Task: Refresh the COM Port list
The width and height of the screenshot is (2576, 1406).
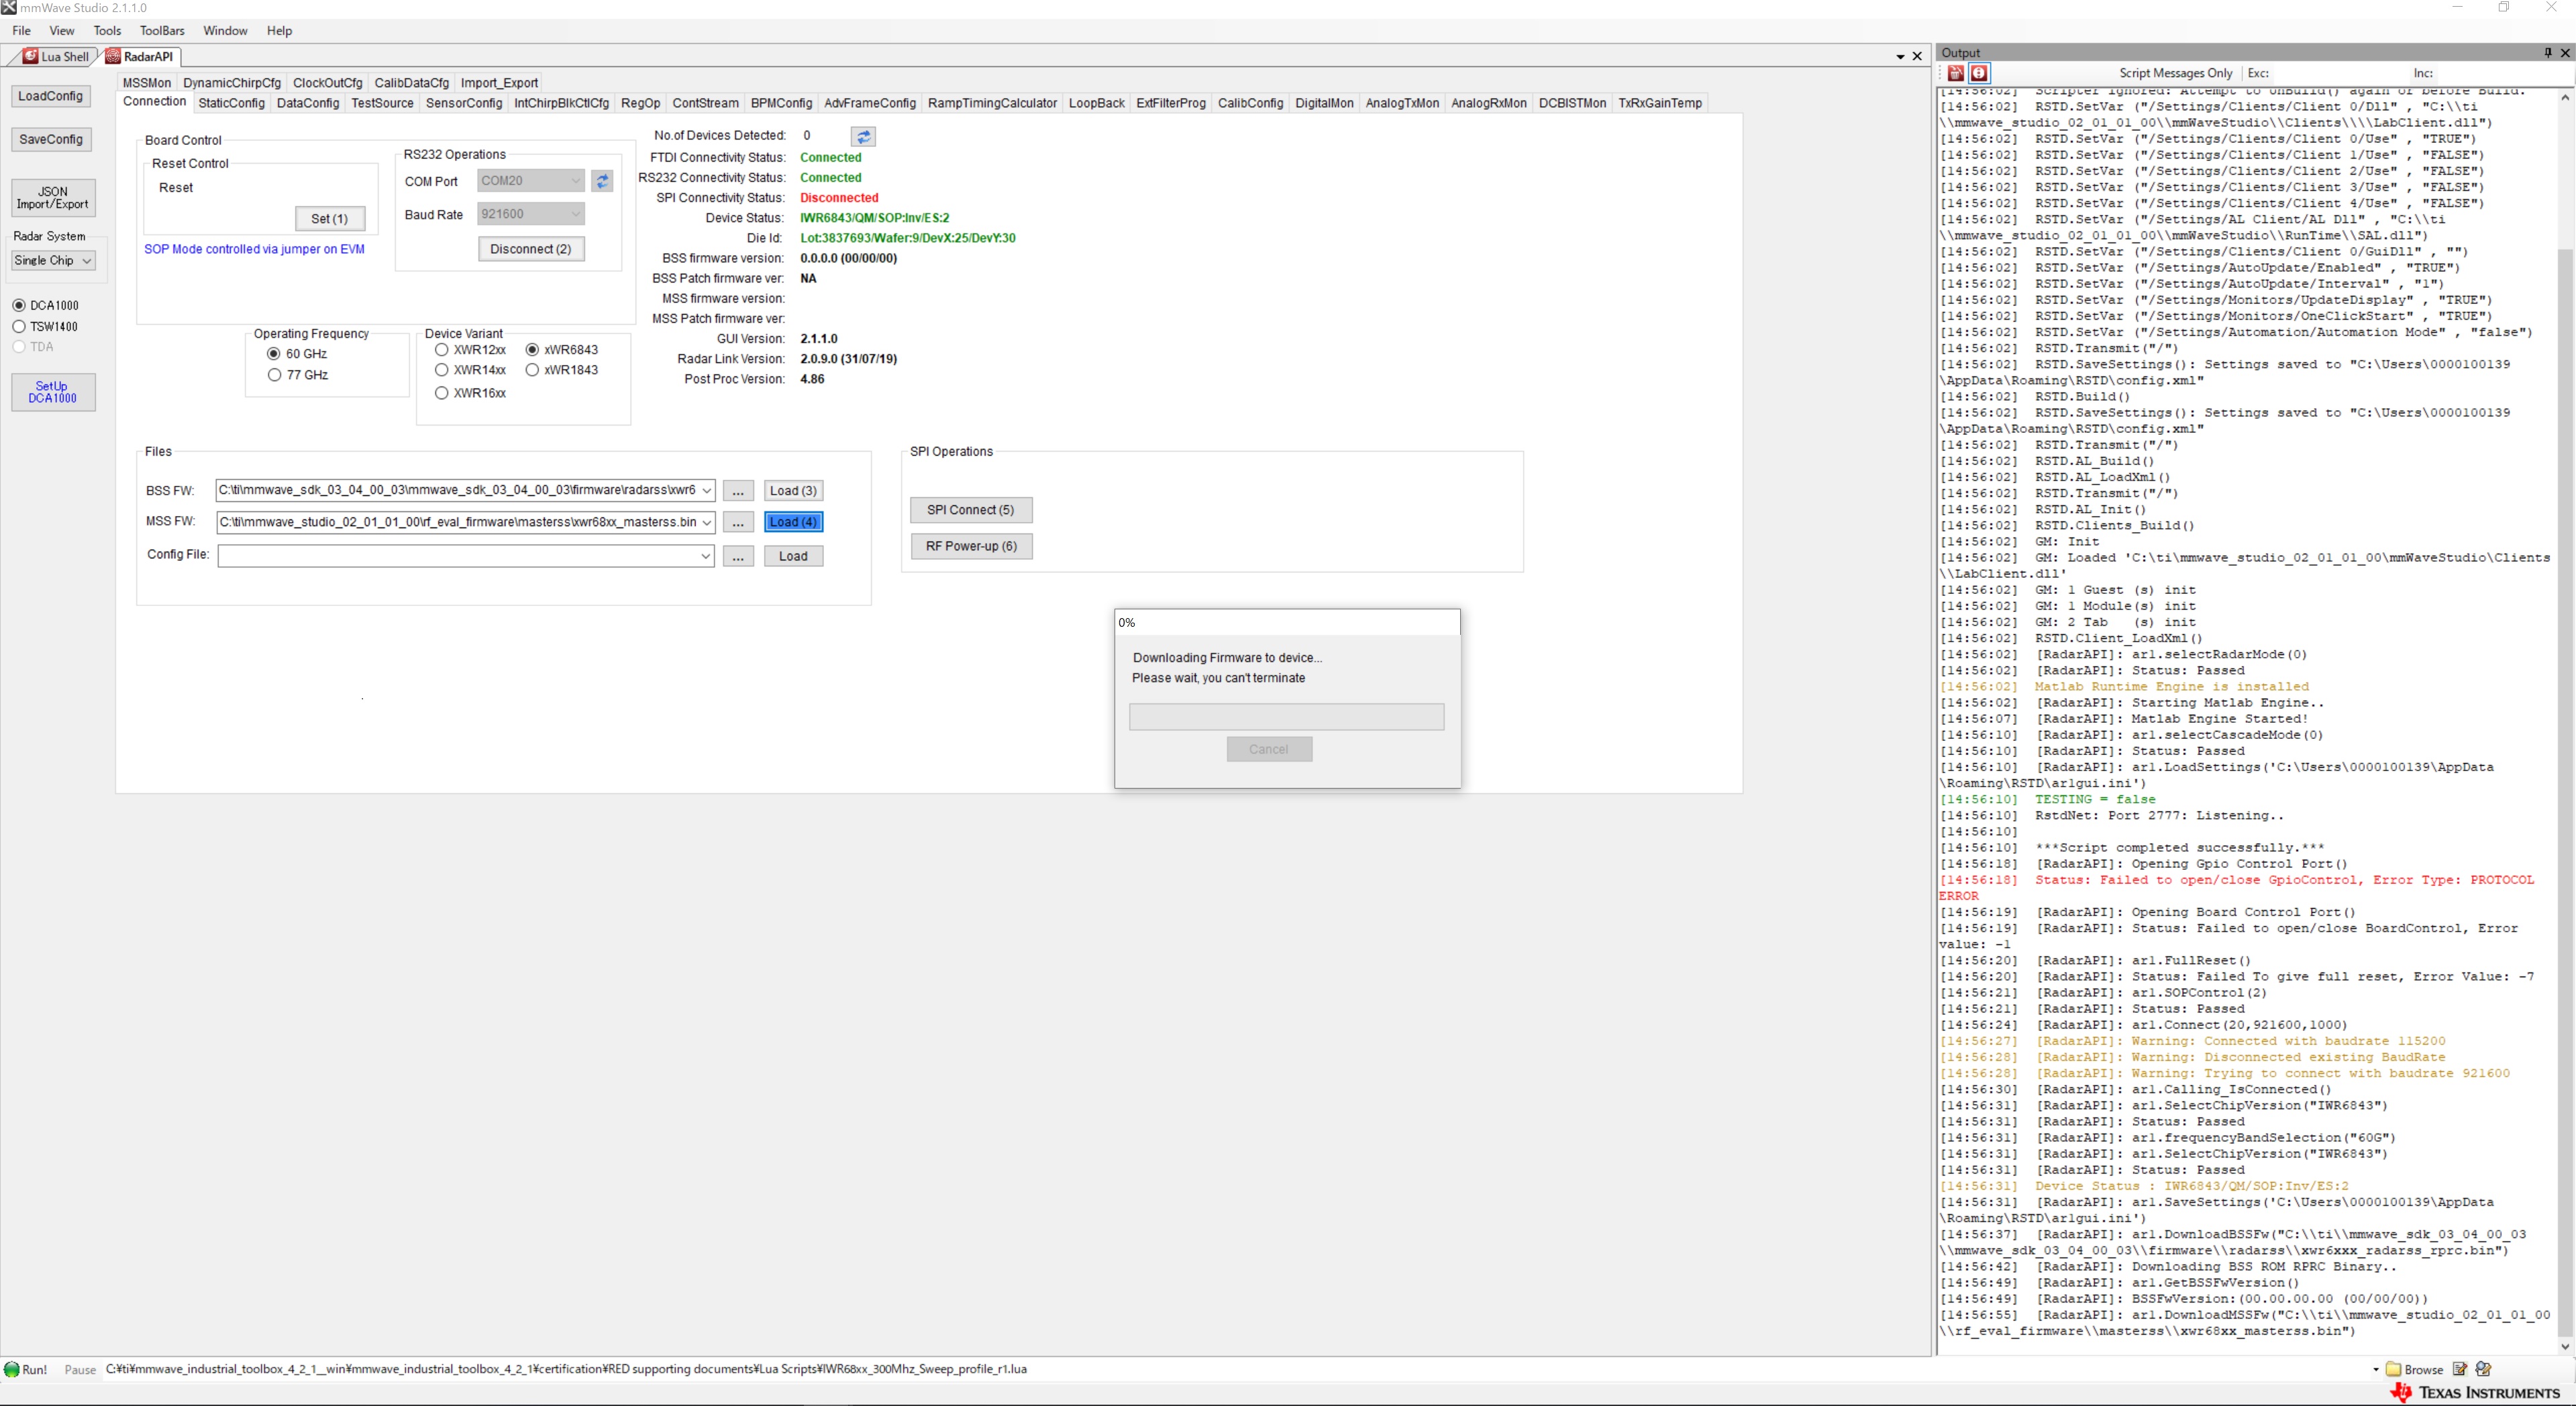Action: click(602, 181)
